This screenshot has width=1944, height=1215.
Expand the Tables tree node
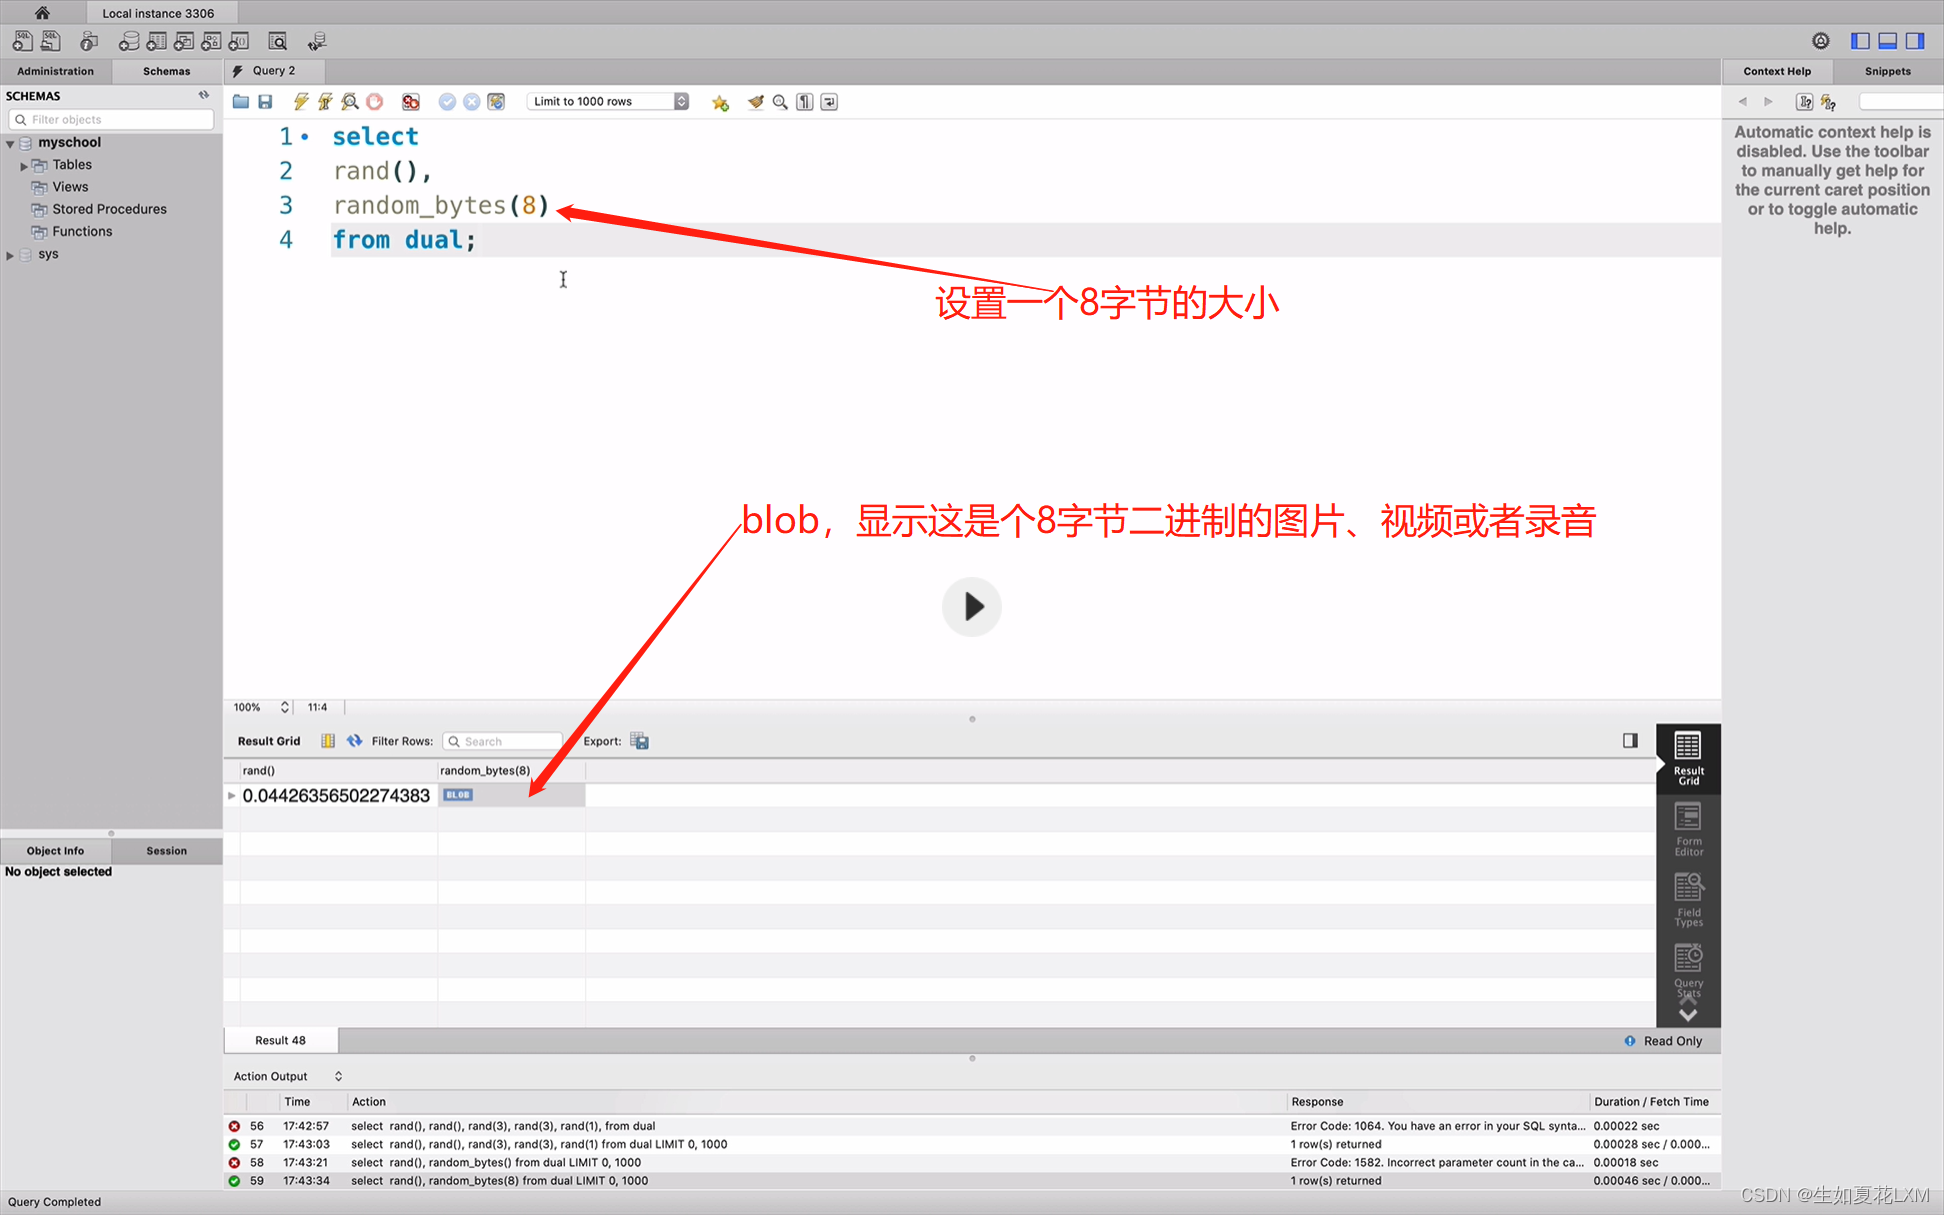click(24, 166)
